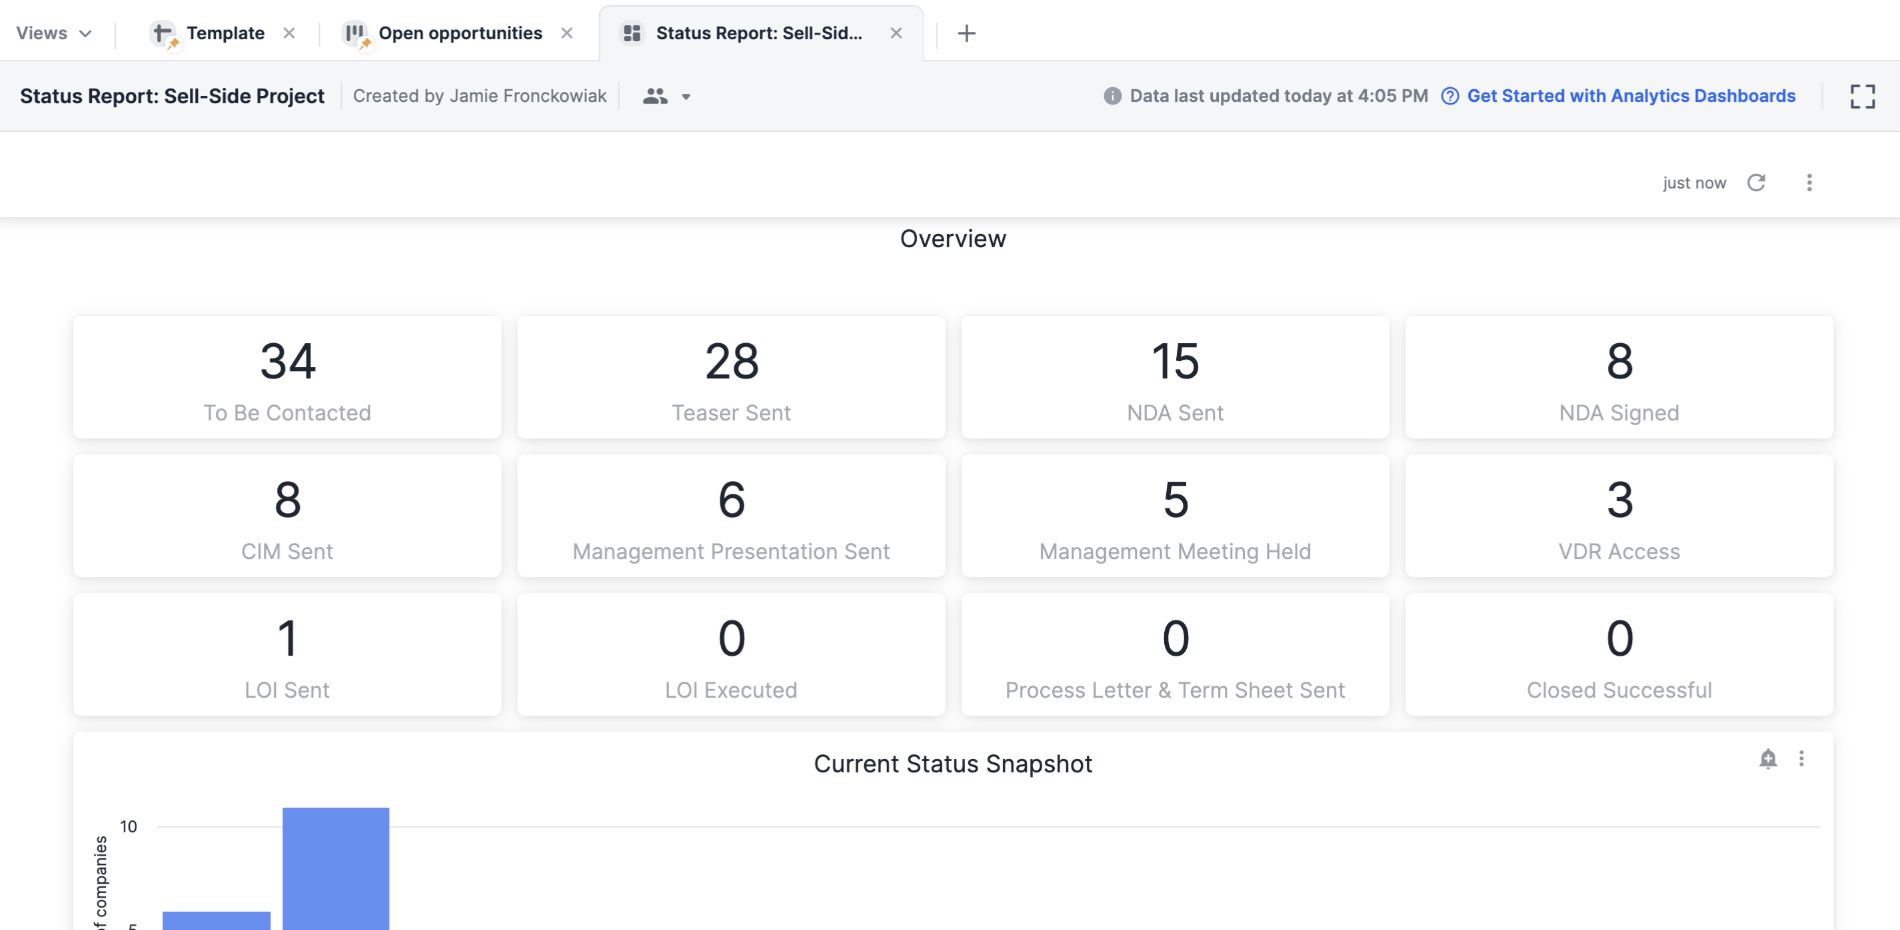
Task: Open the Current Status Snapshot options menu
Action: 1802,760
